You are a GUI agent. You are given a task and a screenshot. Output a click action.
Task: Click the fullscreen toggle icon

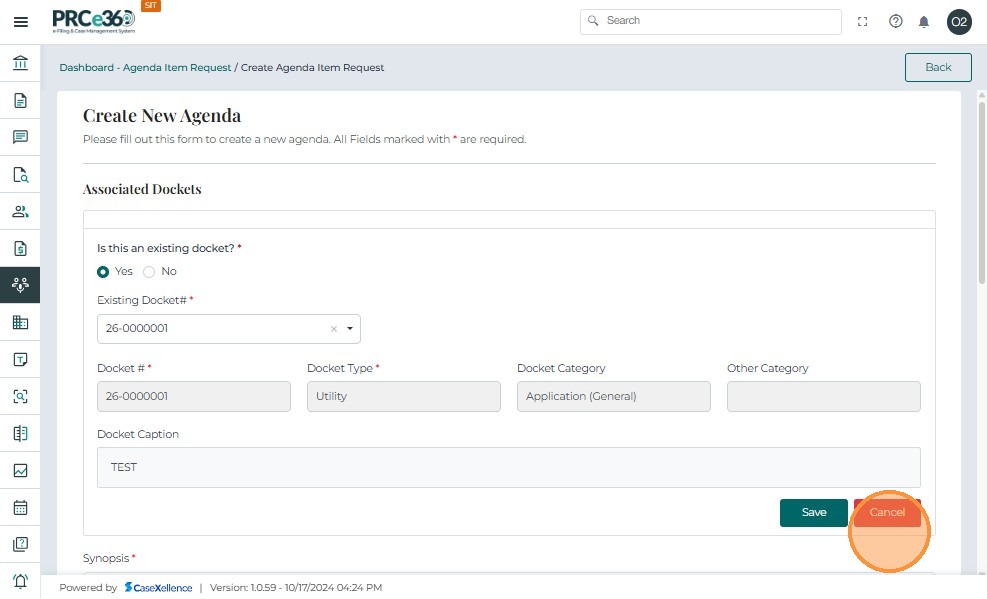[x=863, y=22]
